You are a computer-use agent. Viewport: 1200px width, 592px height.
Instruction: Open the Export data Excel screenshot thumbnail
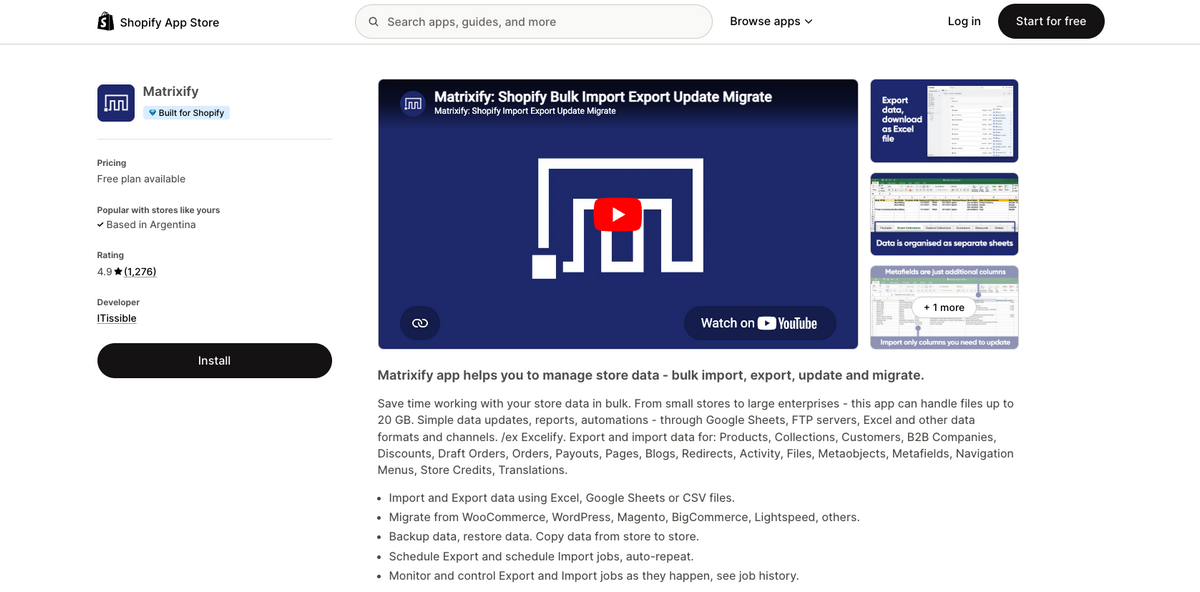944,121
